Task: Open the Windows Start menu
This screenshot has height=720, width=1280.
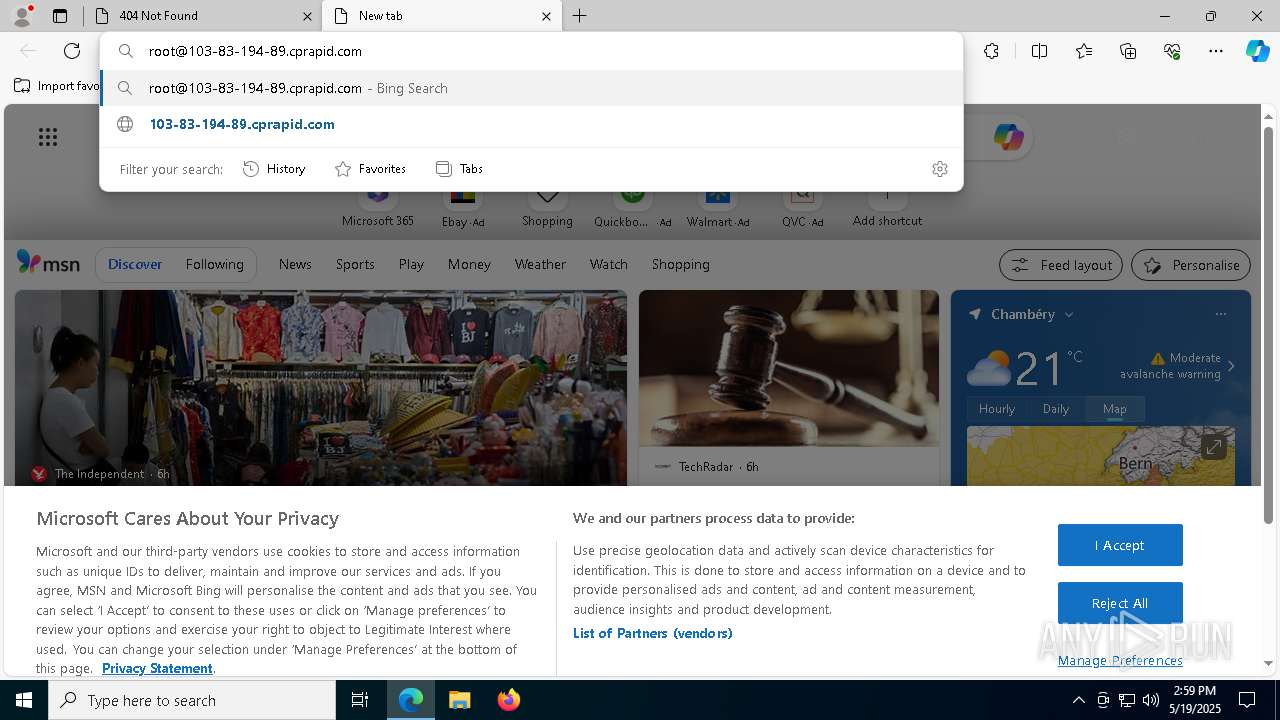Action: (x=24, y=700)
